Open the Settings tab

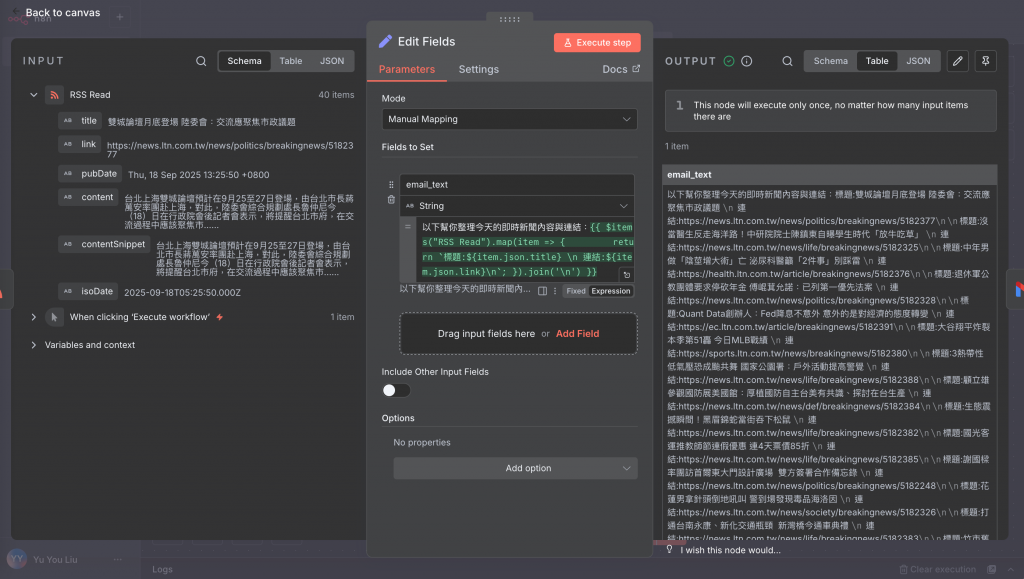pyautogui.click(x=478, y=69)
